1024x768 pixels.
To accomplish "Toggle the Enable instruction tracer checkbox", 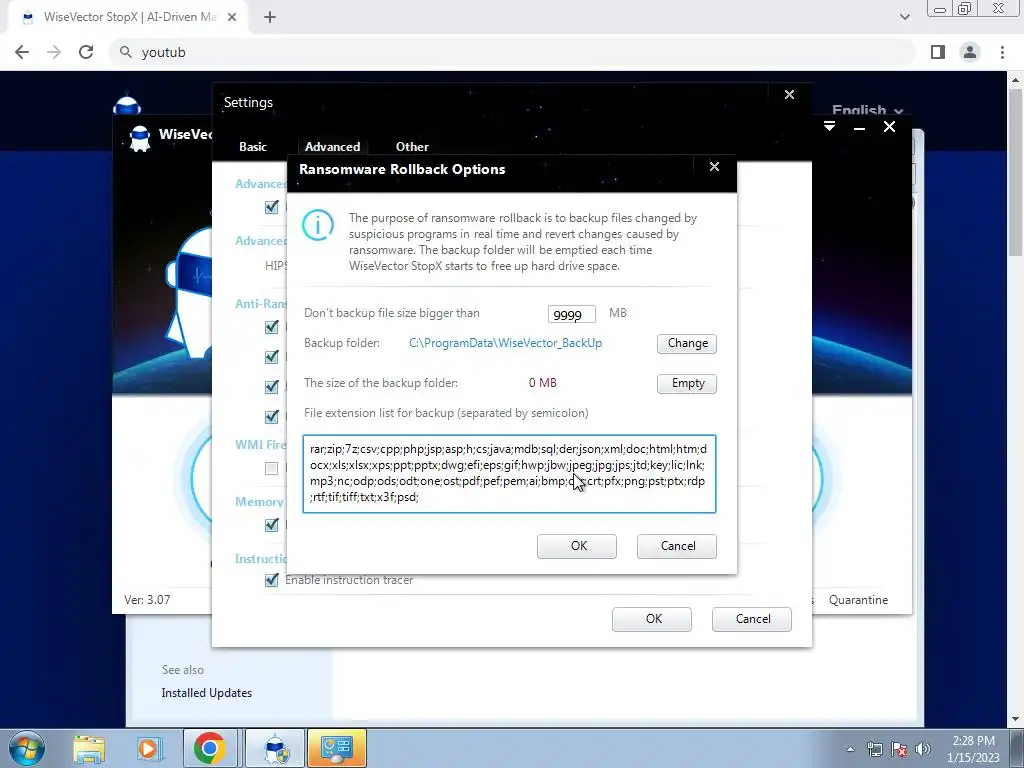I will (x=272, y=580).
